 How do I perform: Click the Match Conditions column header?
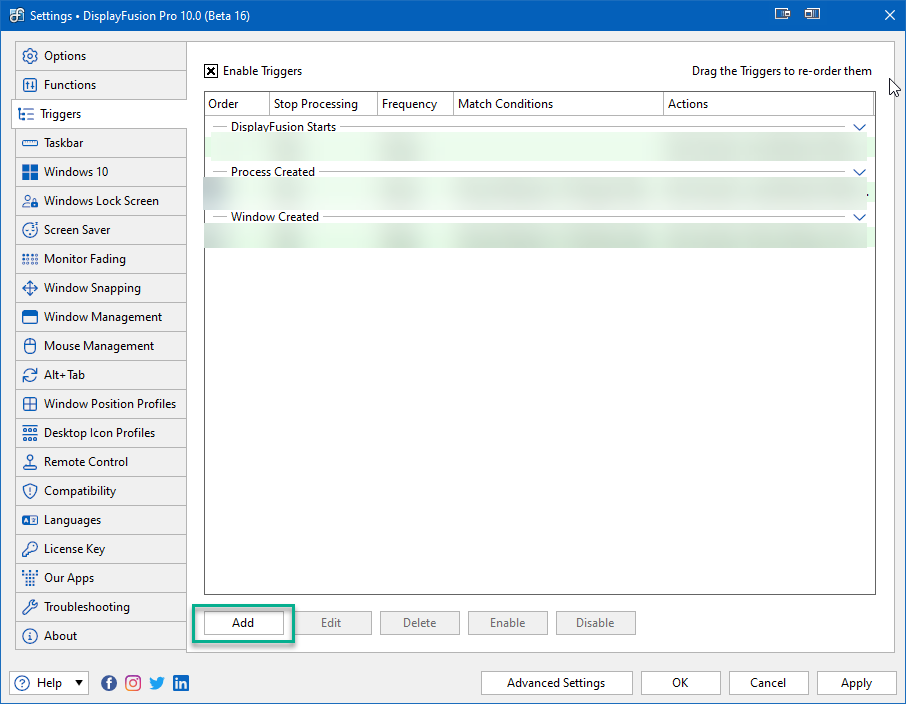coord(558,104)
